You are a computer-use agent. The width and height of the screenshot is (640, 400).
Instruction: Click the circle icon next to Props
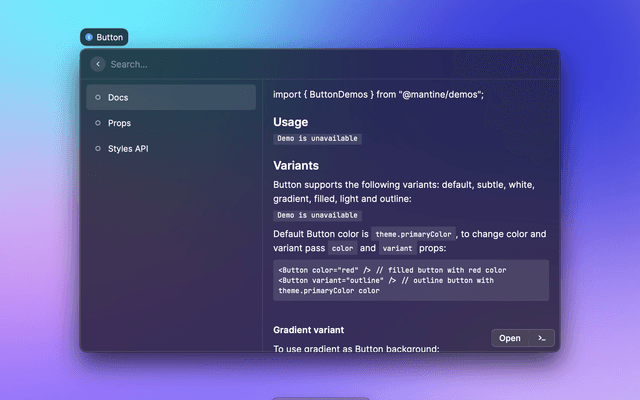97,123
